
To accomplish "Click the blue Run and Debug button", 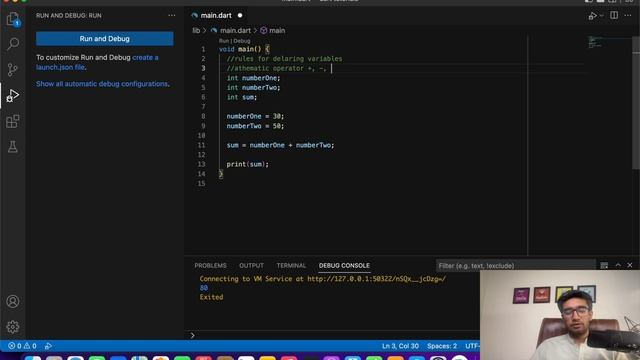I will point(104,39).
